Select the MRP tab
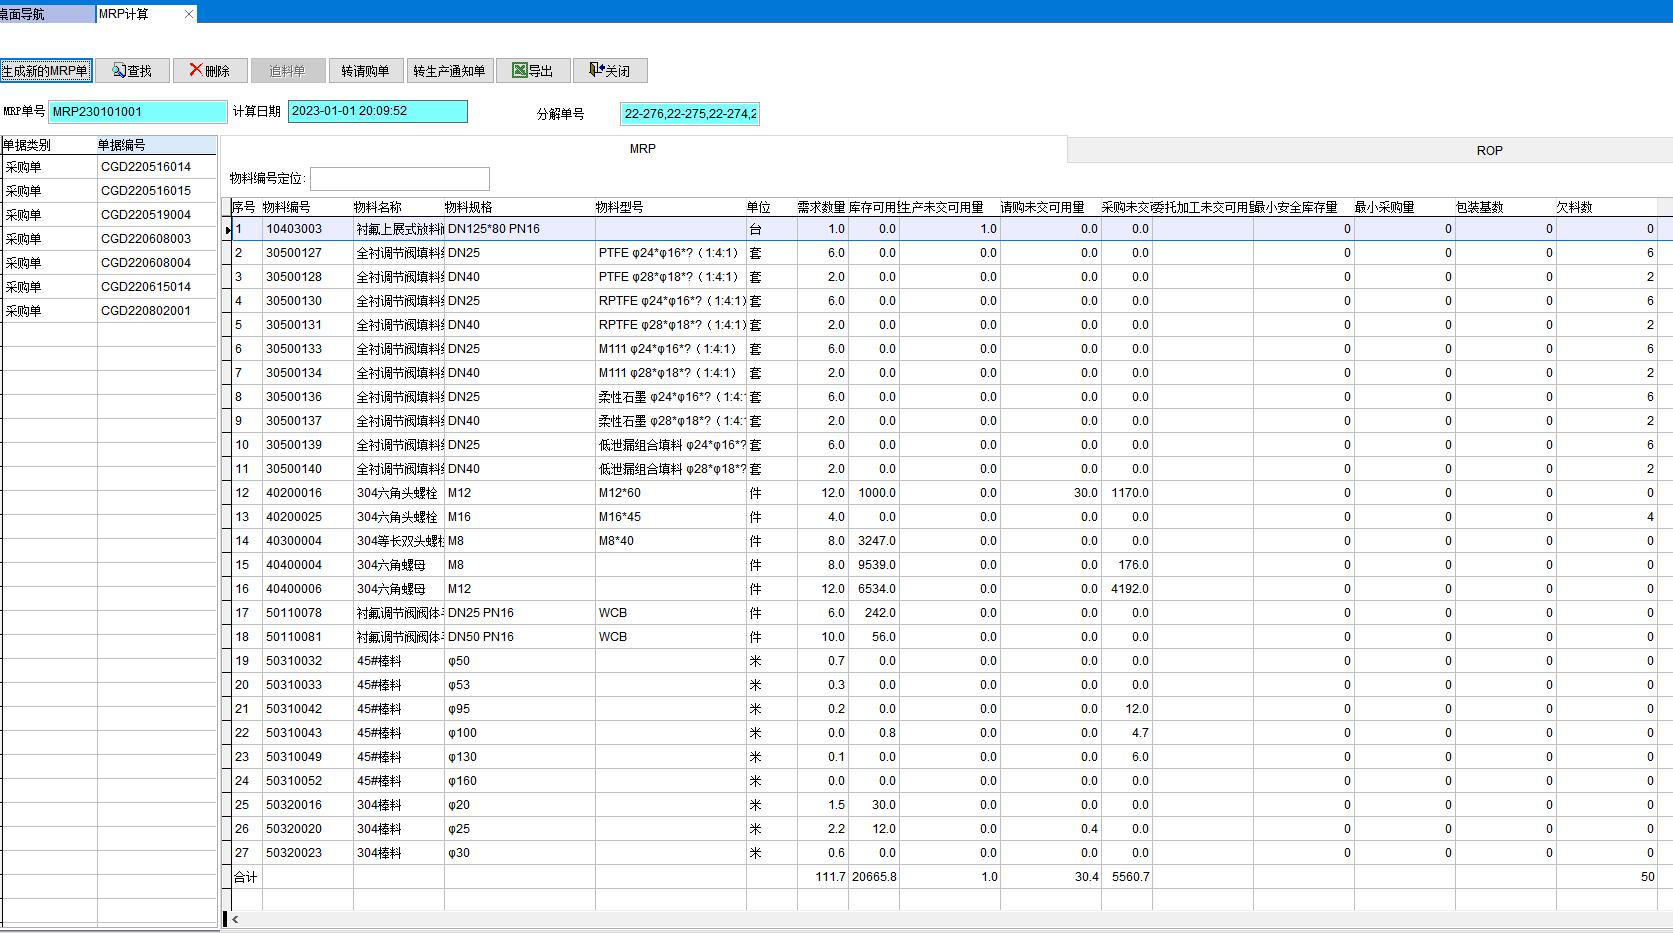The width and height of the screenshot is (1673, 933). pyautogui.click(x=642, y=149)
